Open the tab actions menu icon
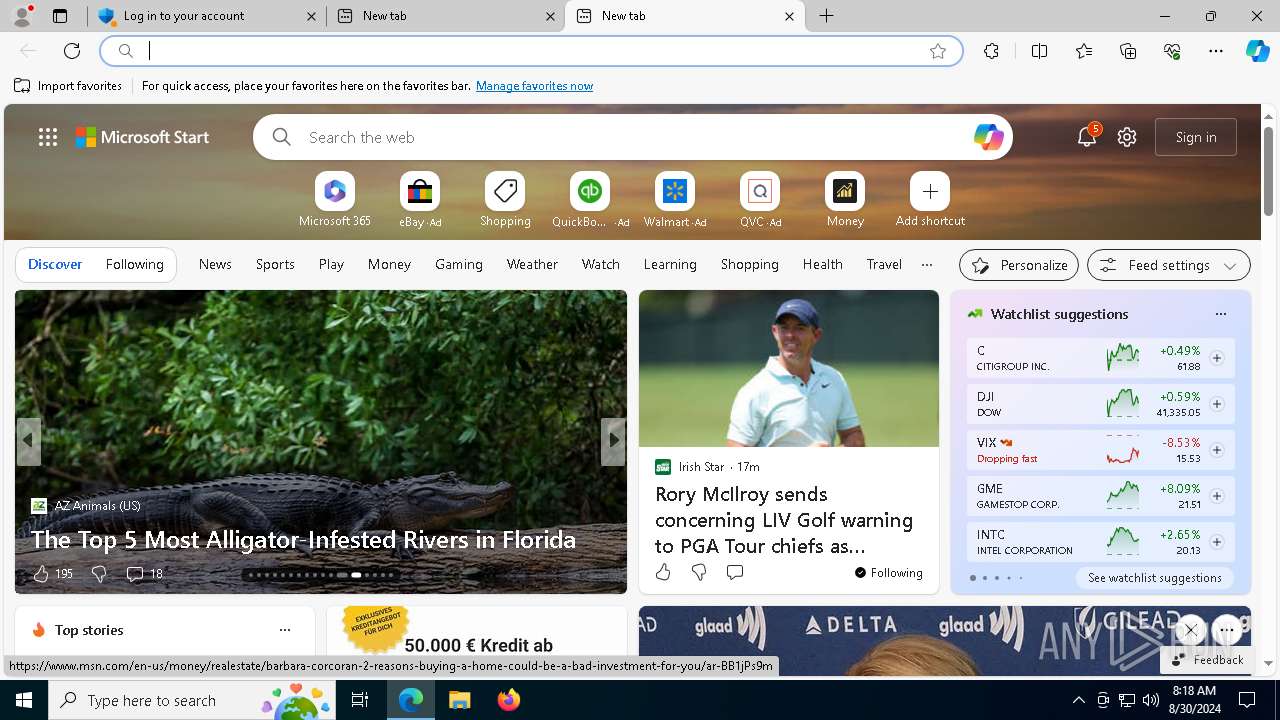The image size is (1280, 720). 60,16
